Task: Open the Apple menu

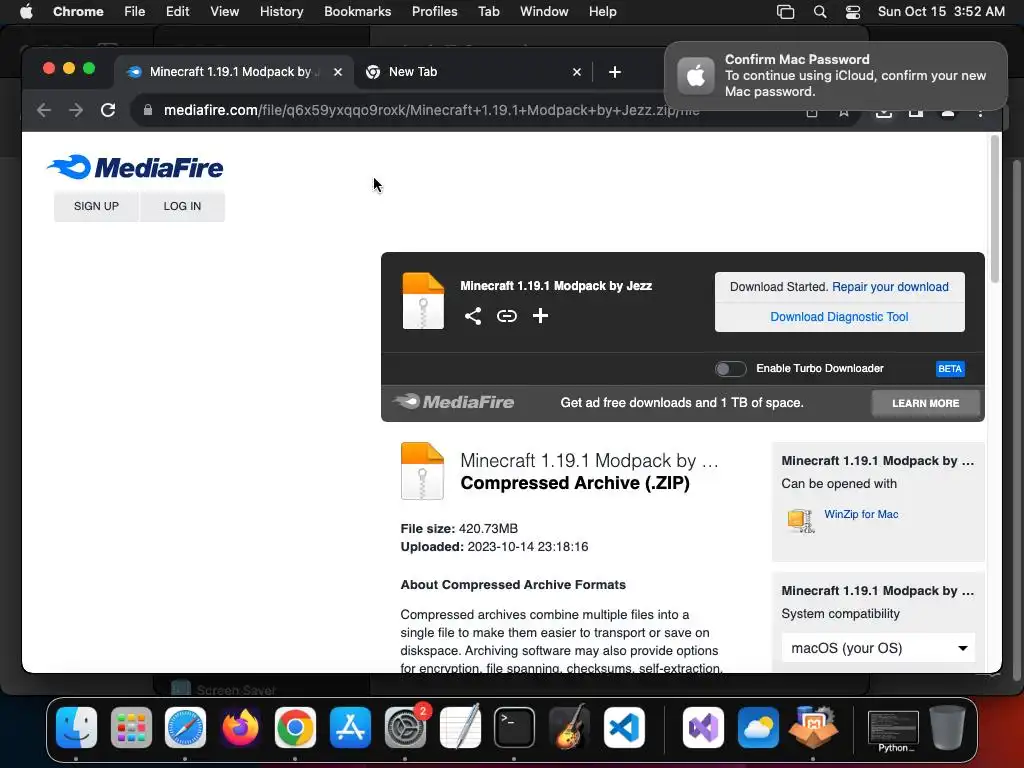Action: pos(26,12)
